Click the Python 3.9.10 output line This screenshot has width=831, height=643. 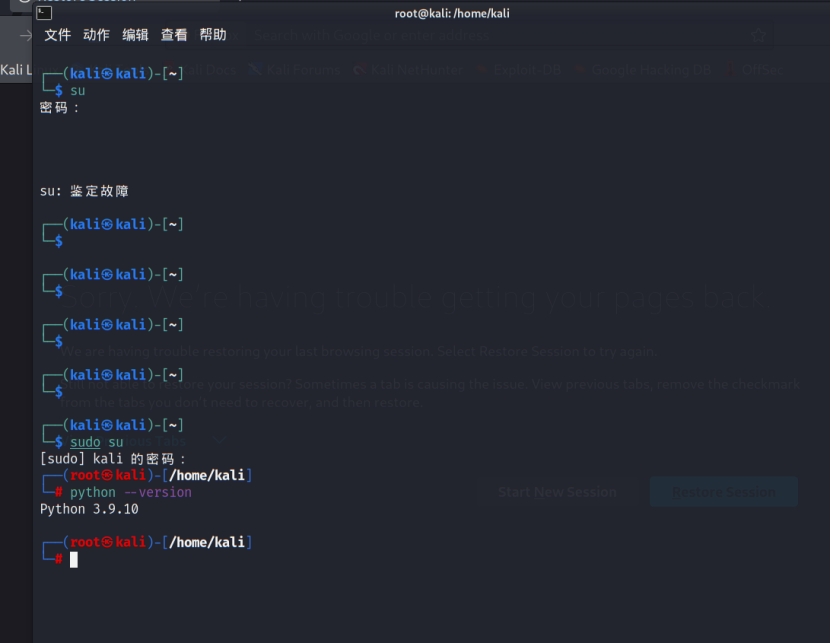click(x=89, y=509)
